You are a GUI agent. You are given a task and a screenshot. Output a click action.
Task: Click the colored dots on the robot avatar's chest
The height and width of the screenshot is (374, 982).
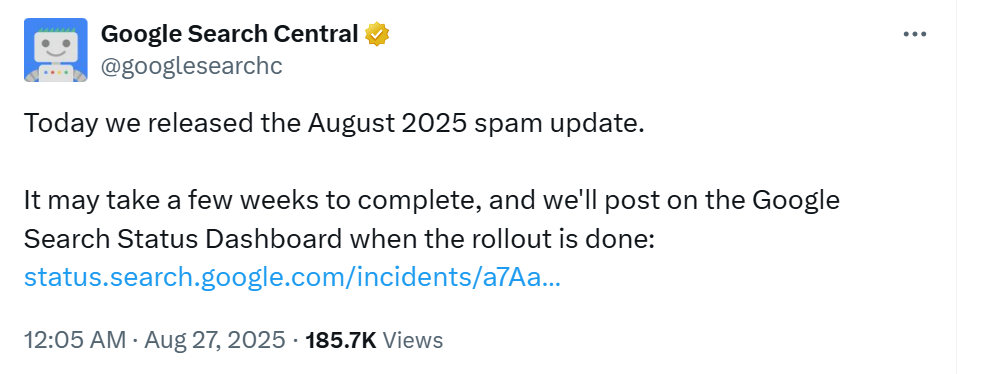coord(56,73)
